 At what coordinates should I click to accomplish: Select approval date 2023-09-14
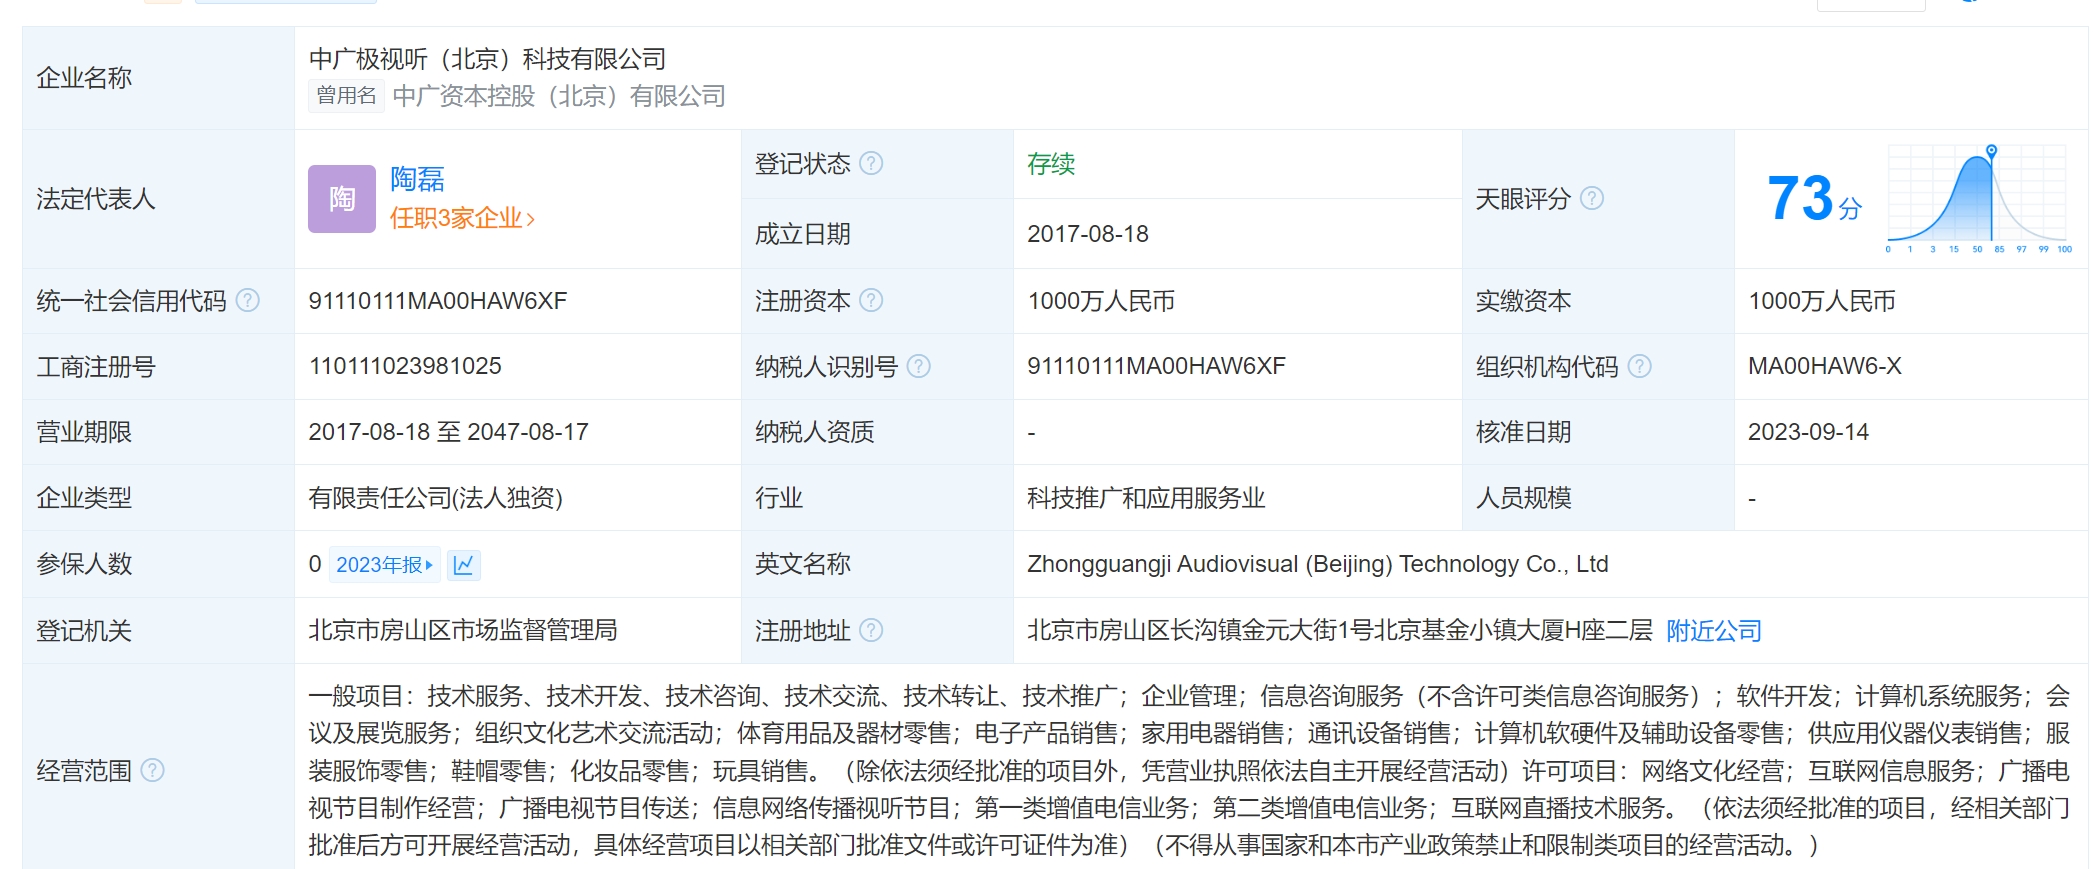click(x=1808, y=432)
